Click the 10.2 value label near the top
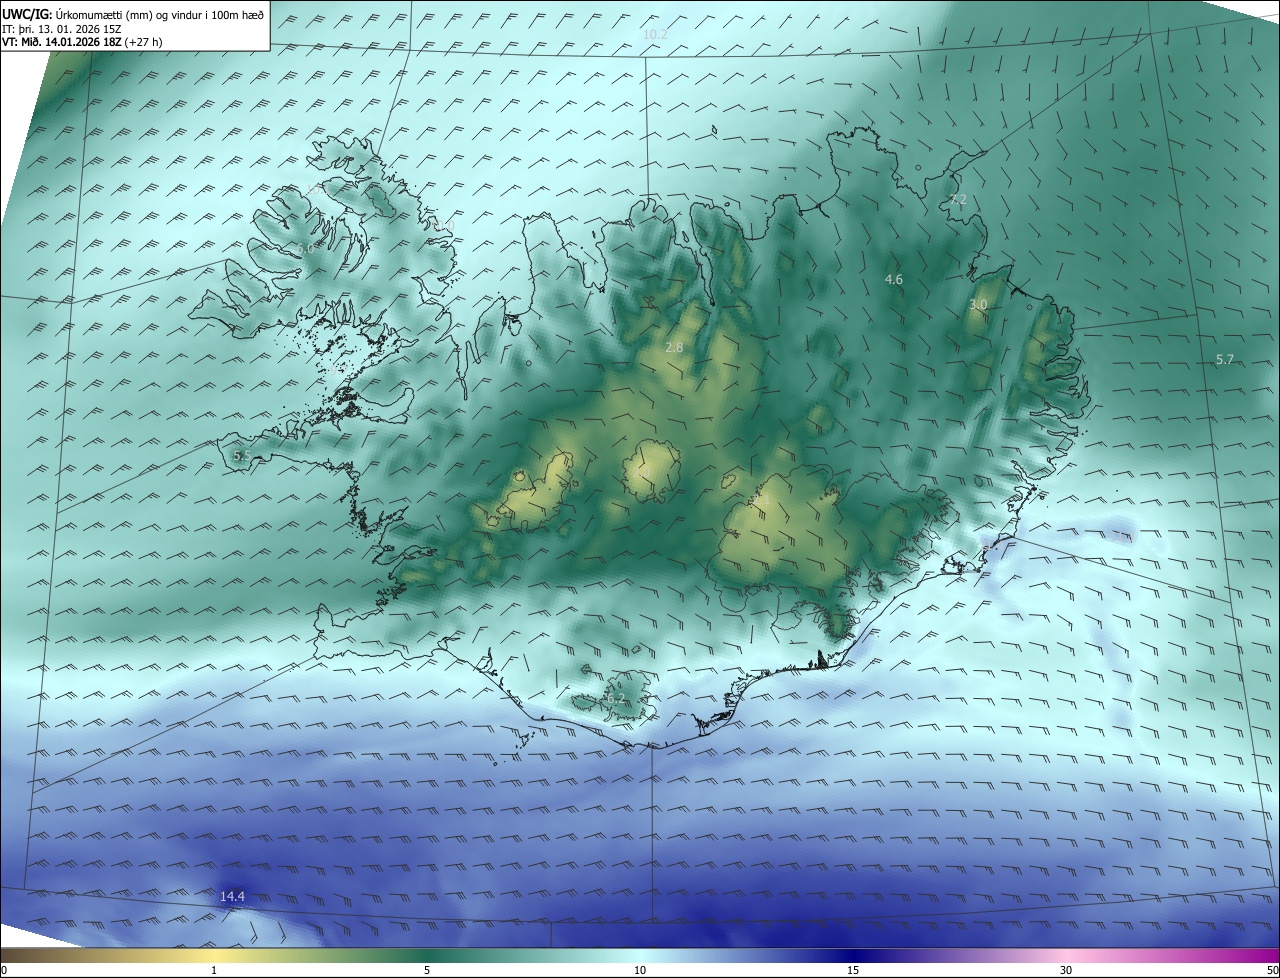This screenshot has height=978, width=1280. click(655, 35)
